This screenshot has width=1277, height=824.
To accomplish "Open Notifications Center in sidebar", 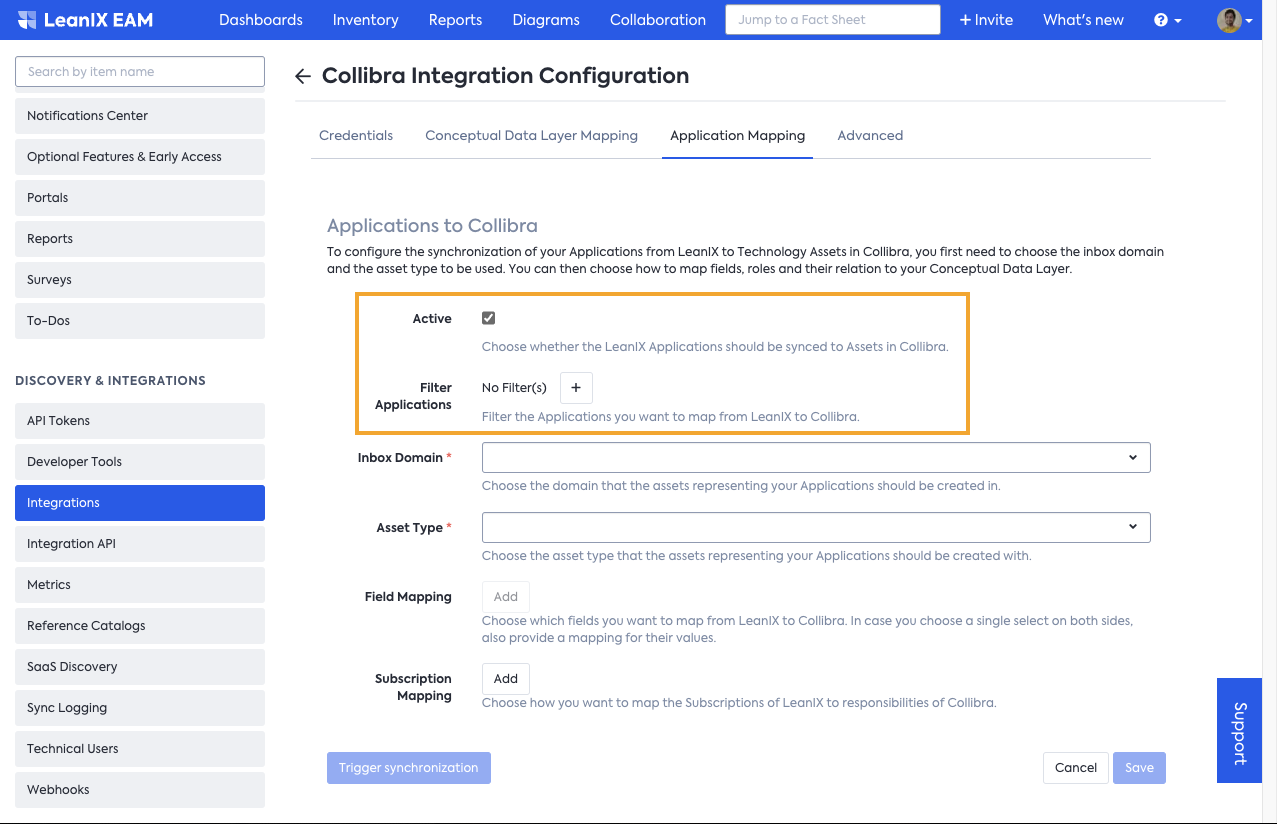I will tap(140, 116).
